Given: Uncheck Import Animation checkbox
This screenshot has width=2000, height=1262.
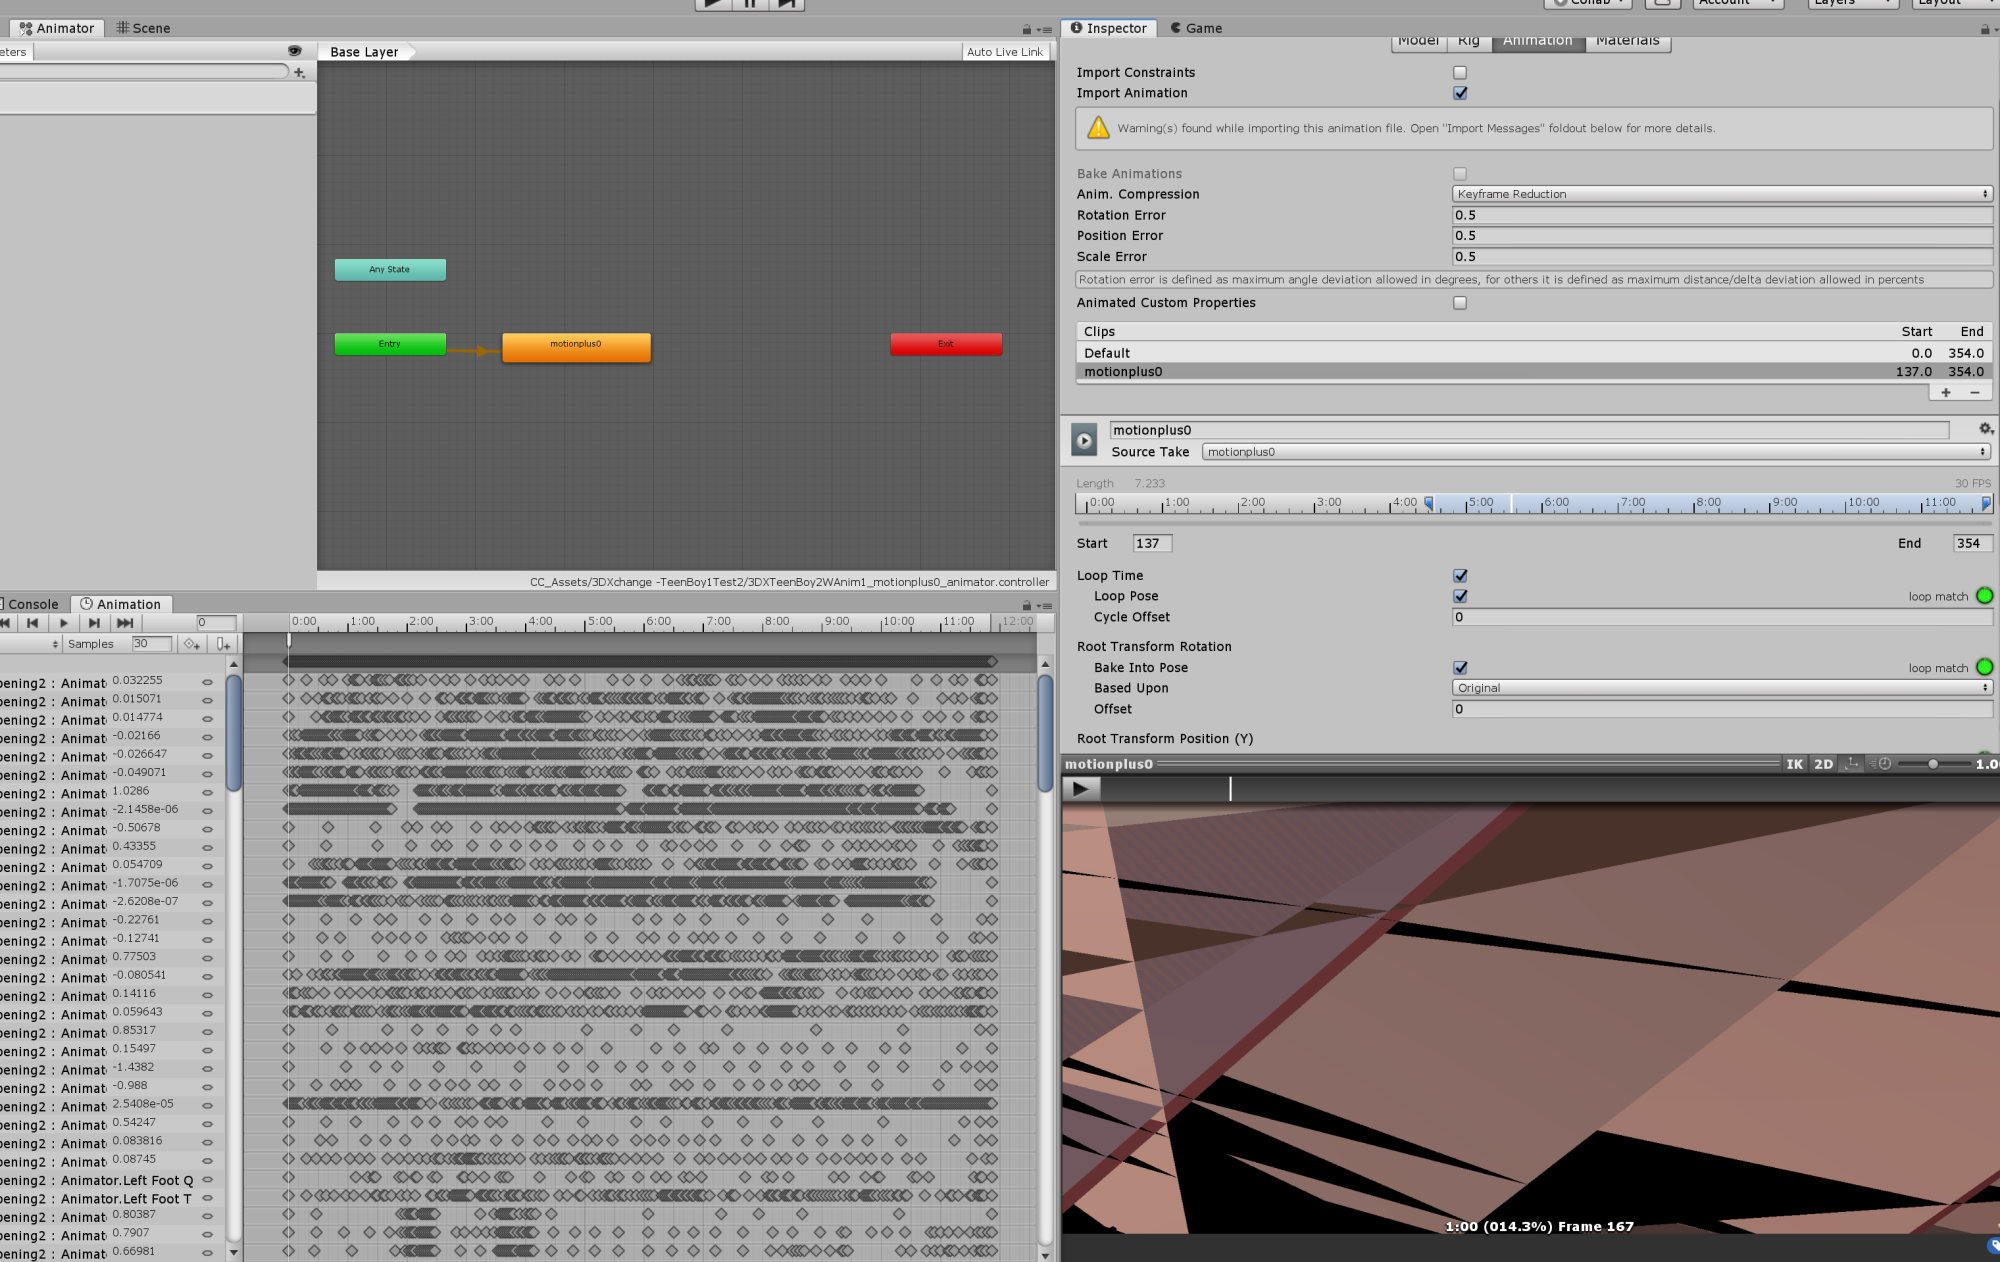Looking at the screenshot, I should 1460,93.
